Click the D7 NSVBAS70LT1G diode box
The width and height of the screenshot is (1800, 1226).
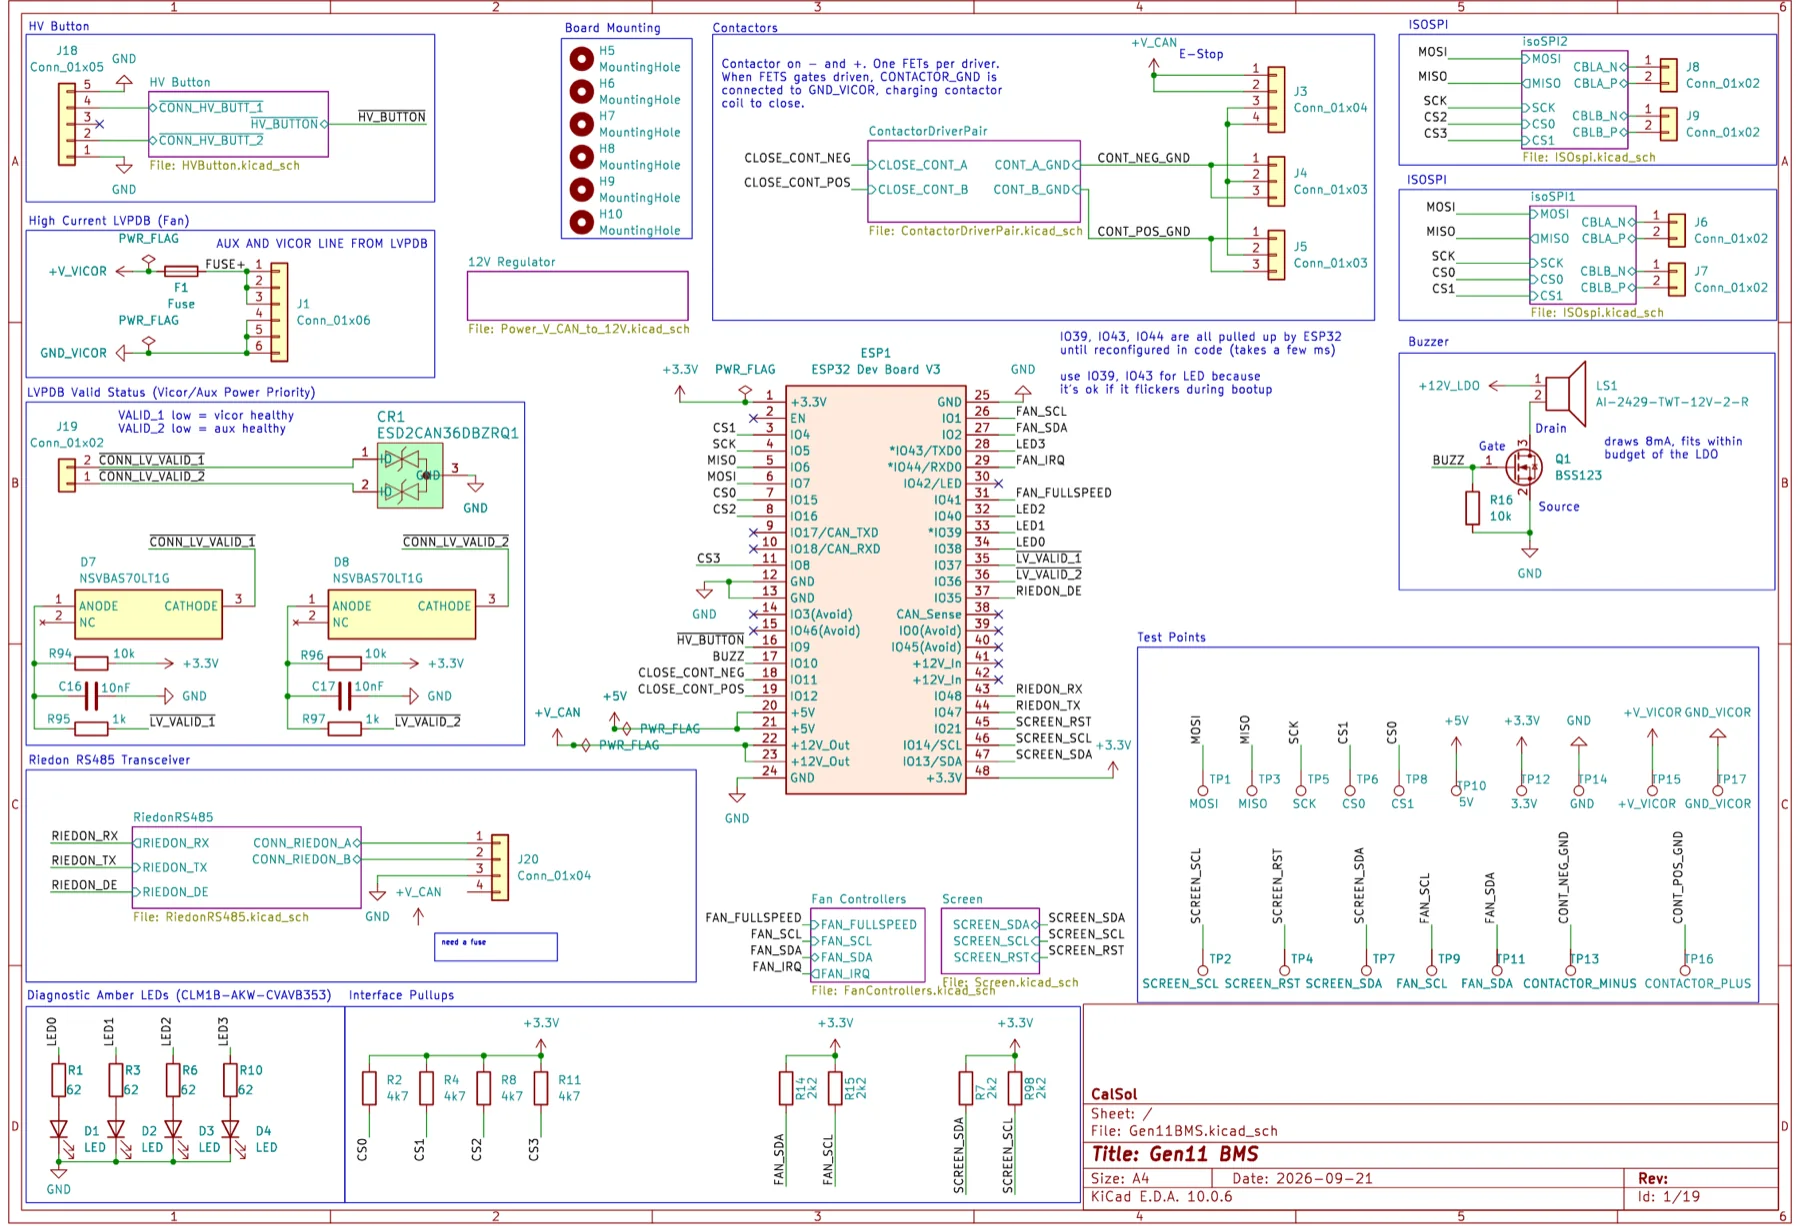coord(150,614)
